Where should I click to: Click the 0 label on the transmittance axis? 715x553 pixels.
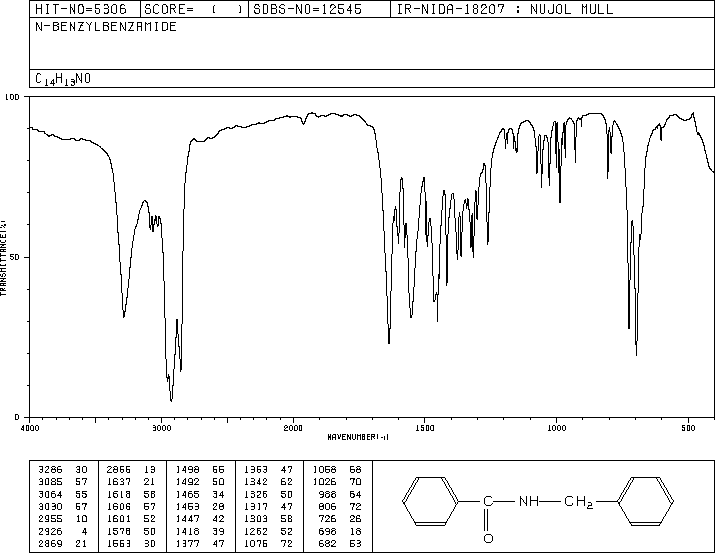coord(17,417)
